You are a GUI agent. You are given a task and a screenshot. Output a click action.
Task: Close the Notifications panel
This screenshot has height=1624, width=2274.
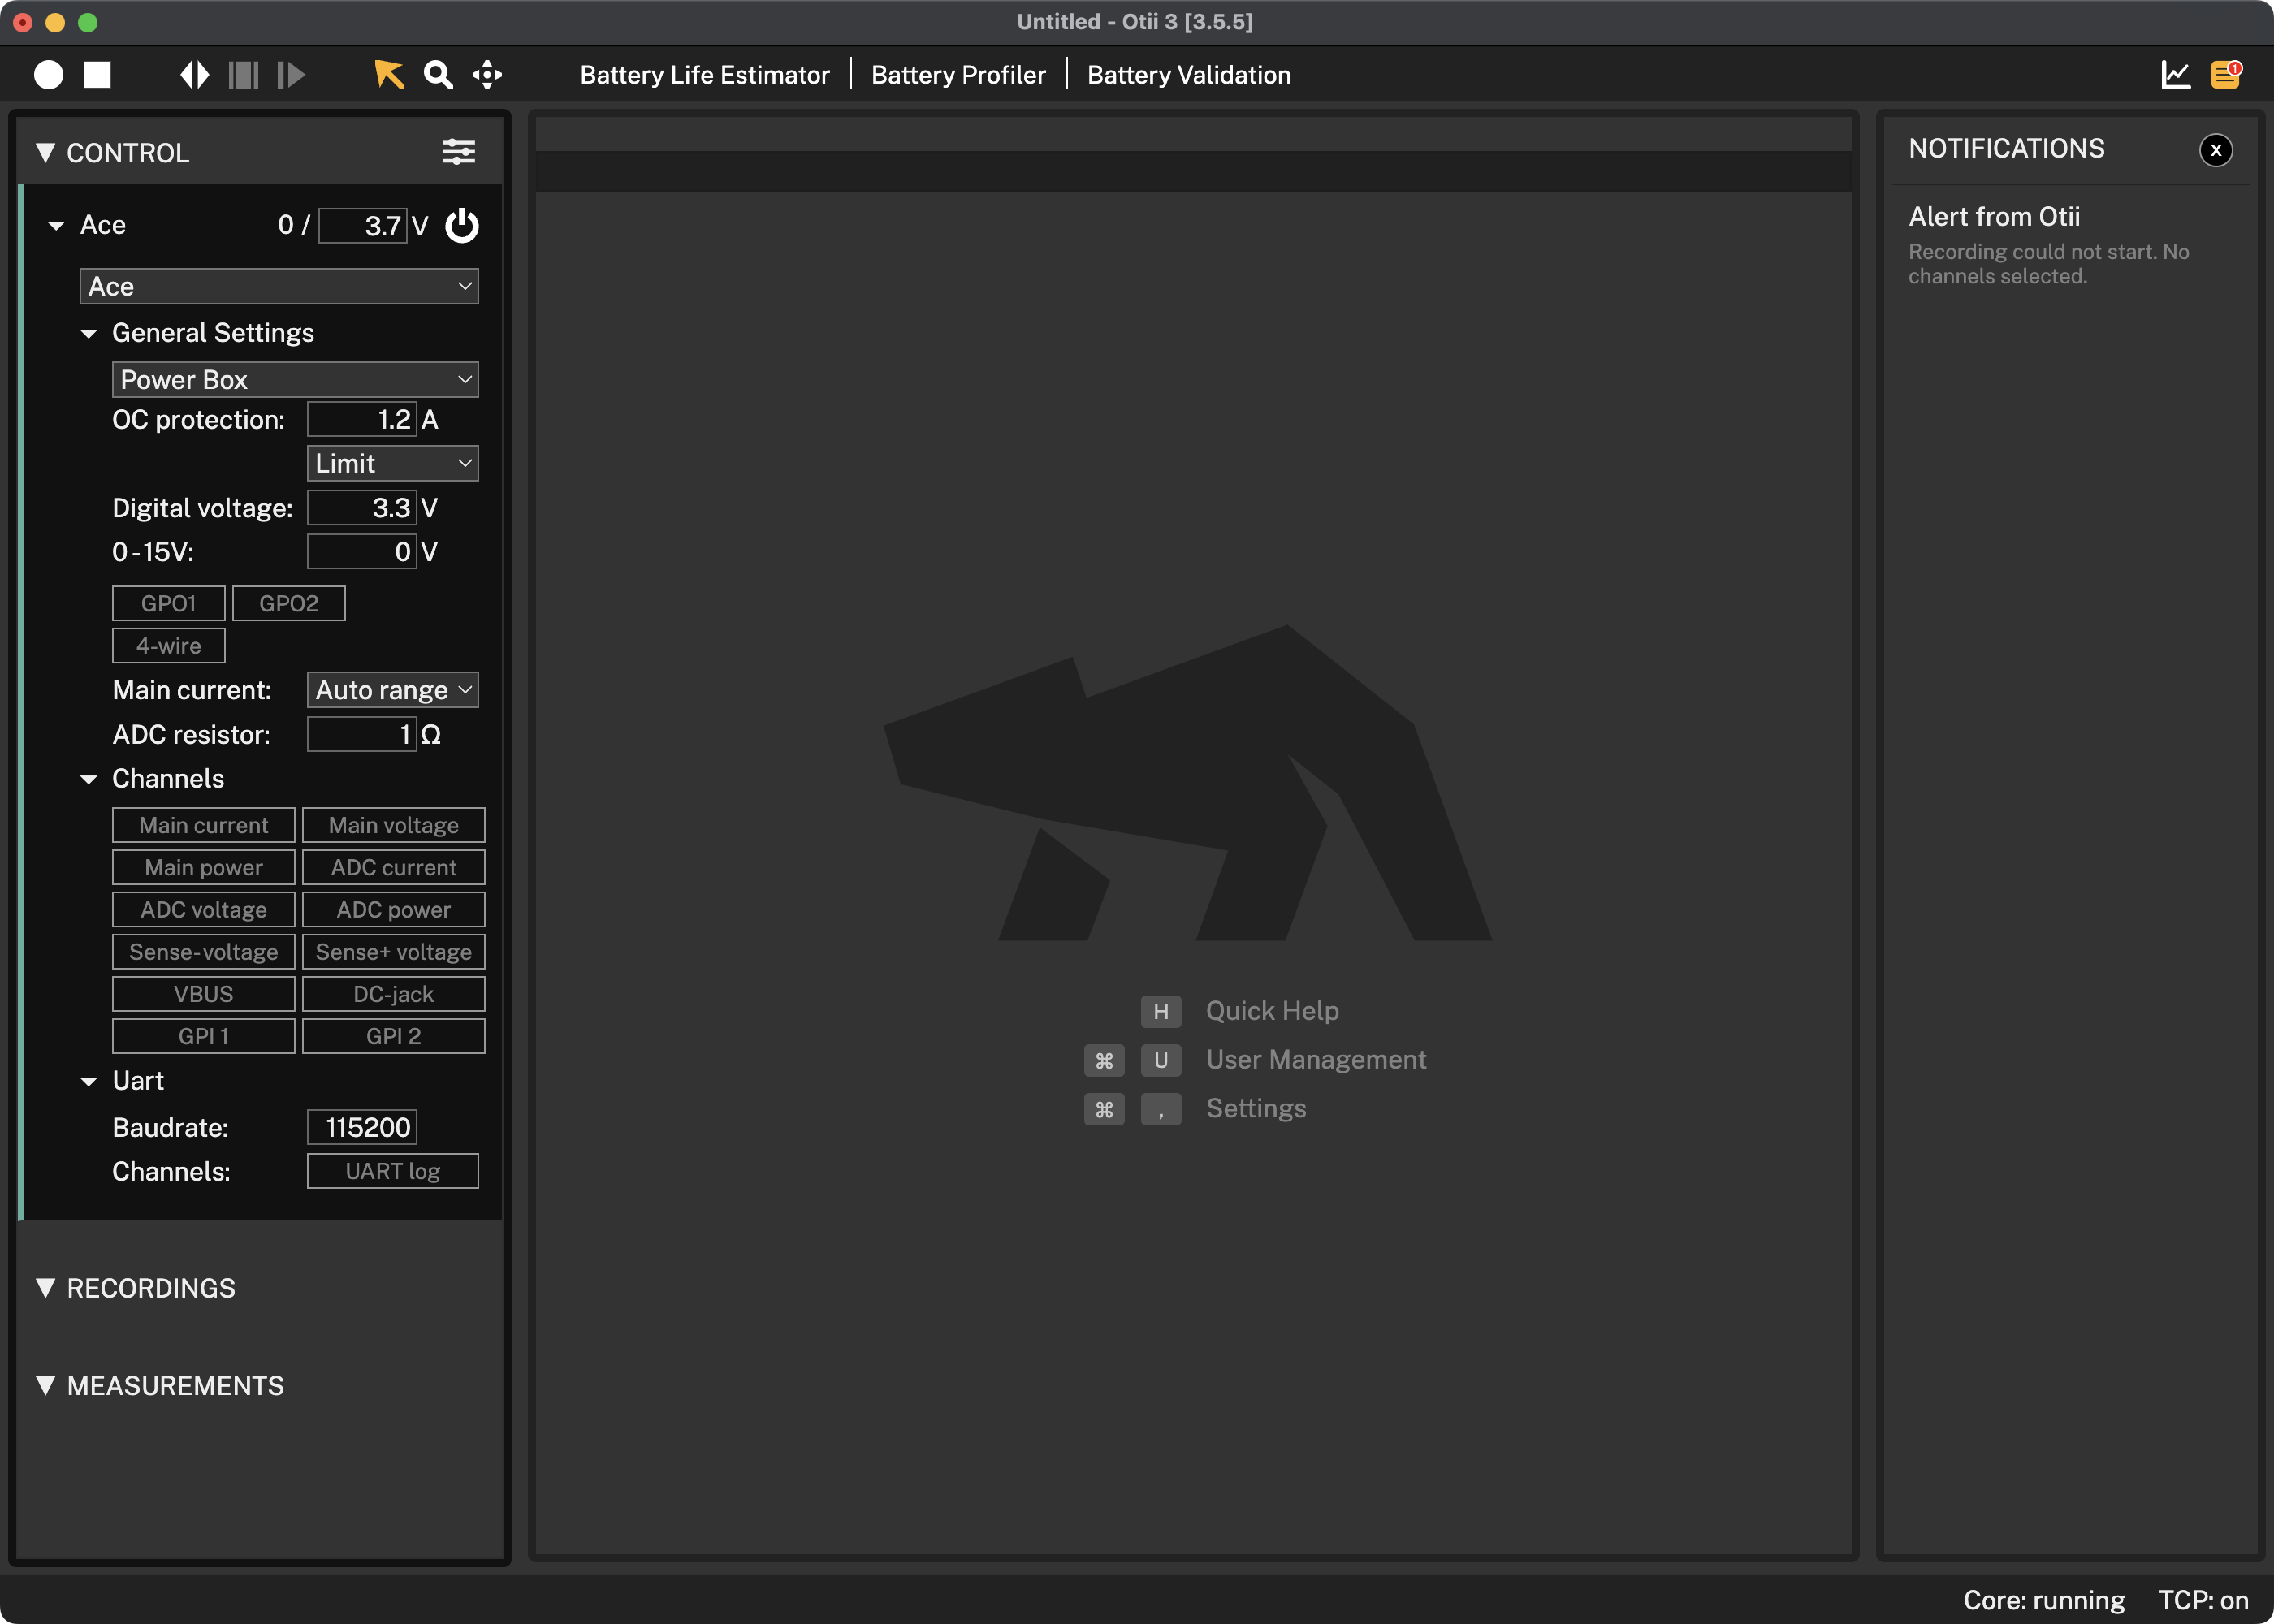[2216, 150]
